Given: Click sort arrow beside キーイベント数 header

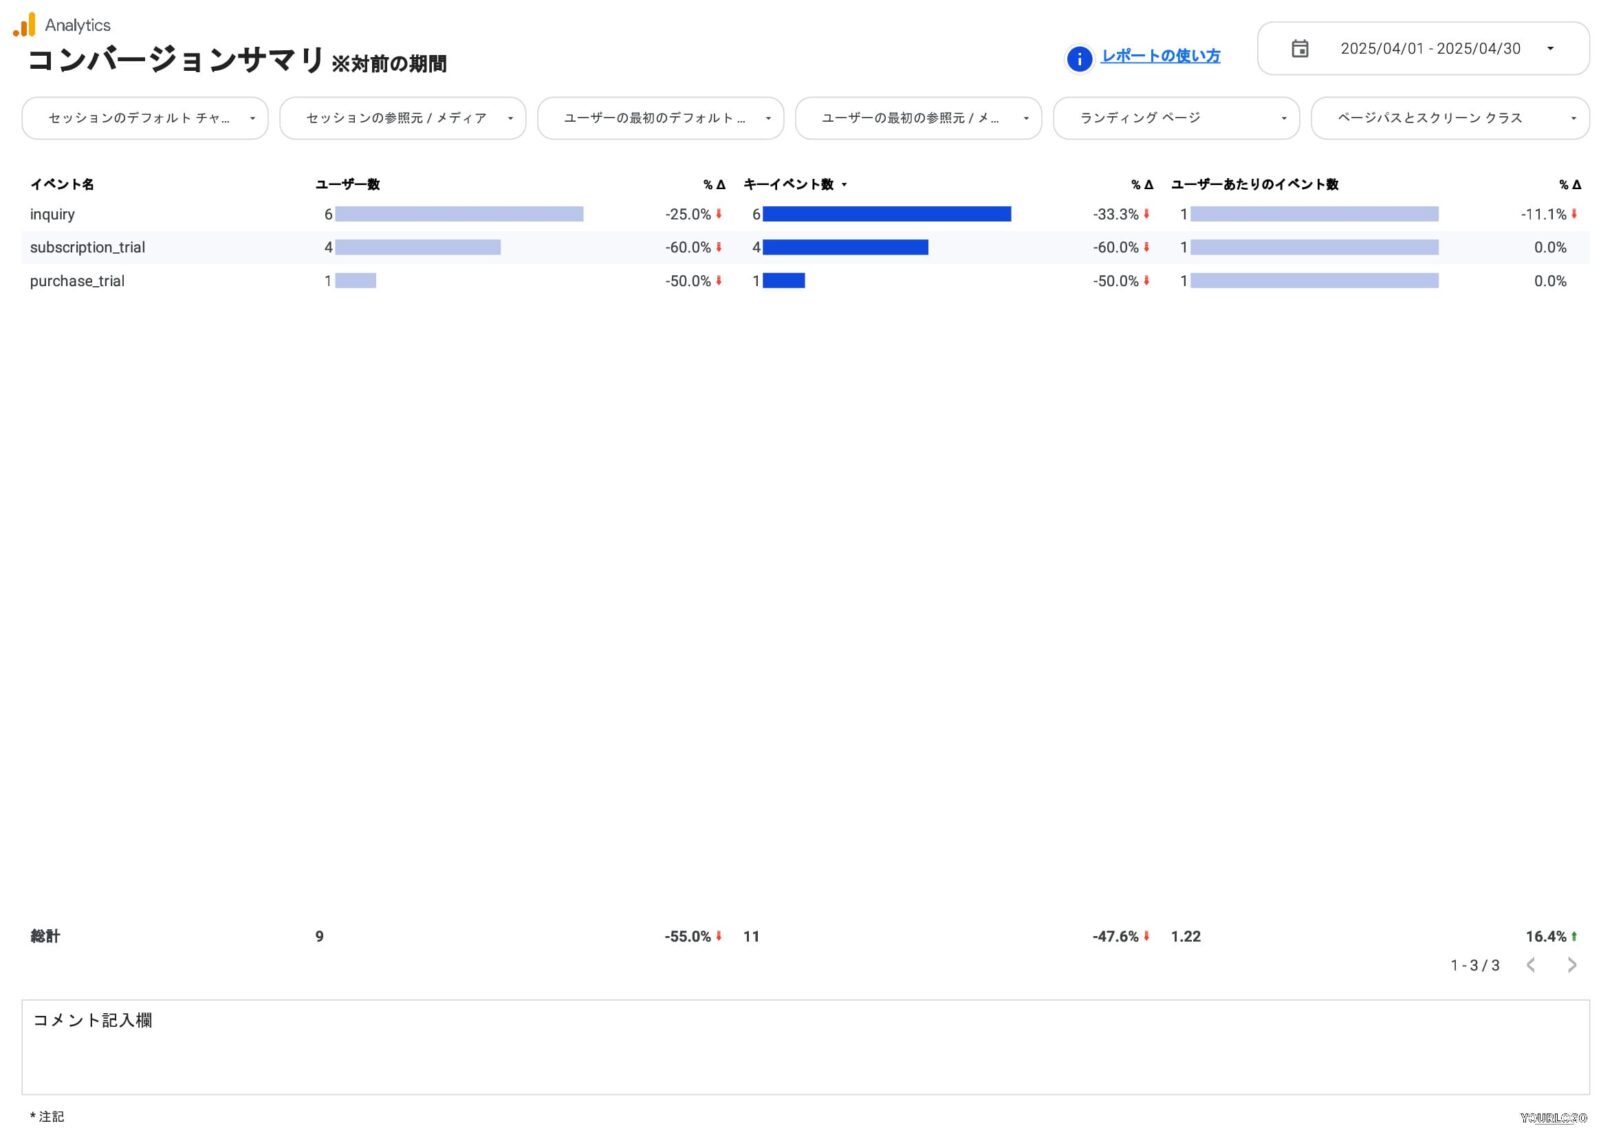Looking at the screenshot, I should pyautogui.click(x=844, y=185).
